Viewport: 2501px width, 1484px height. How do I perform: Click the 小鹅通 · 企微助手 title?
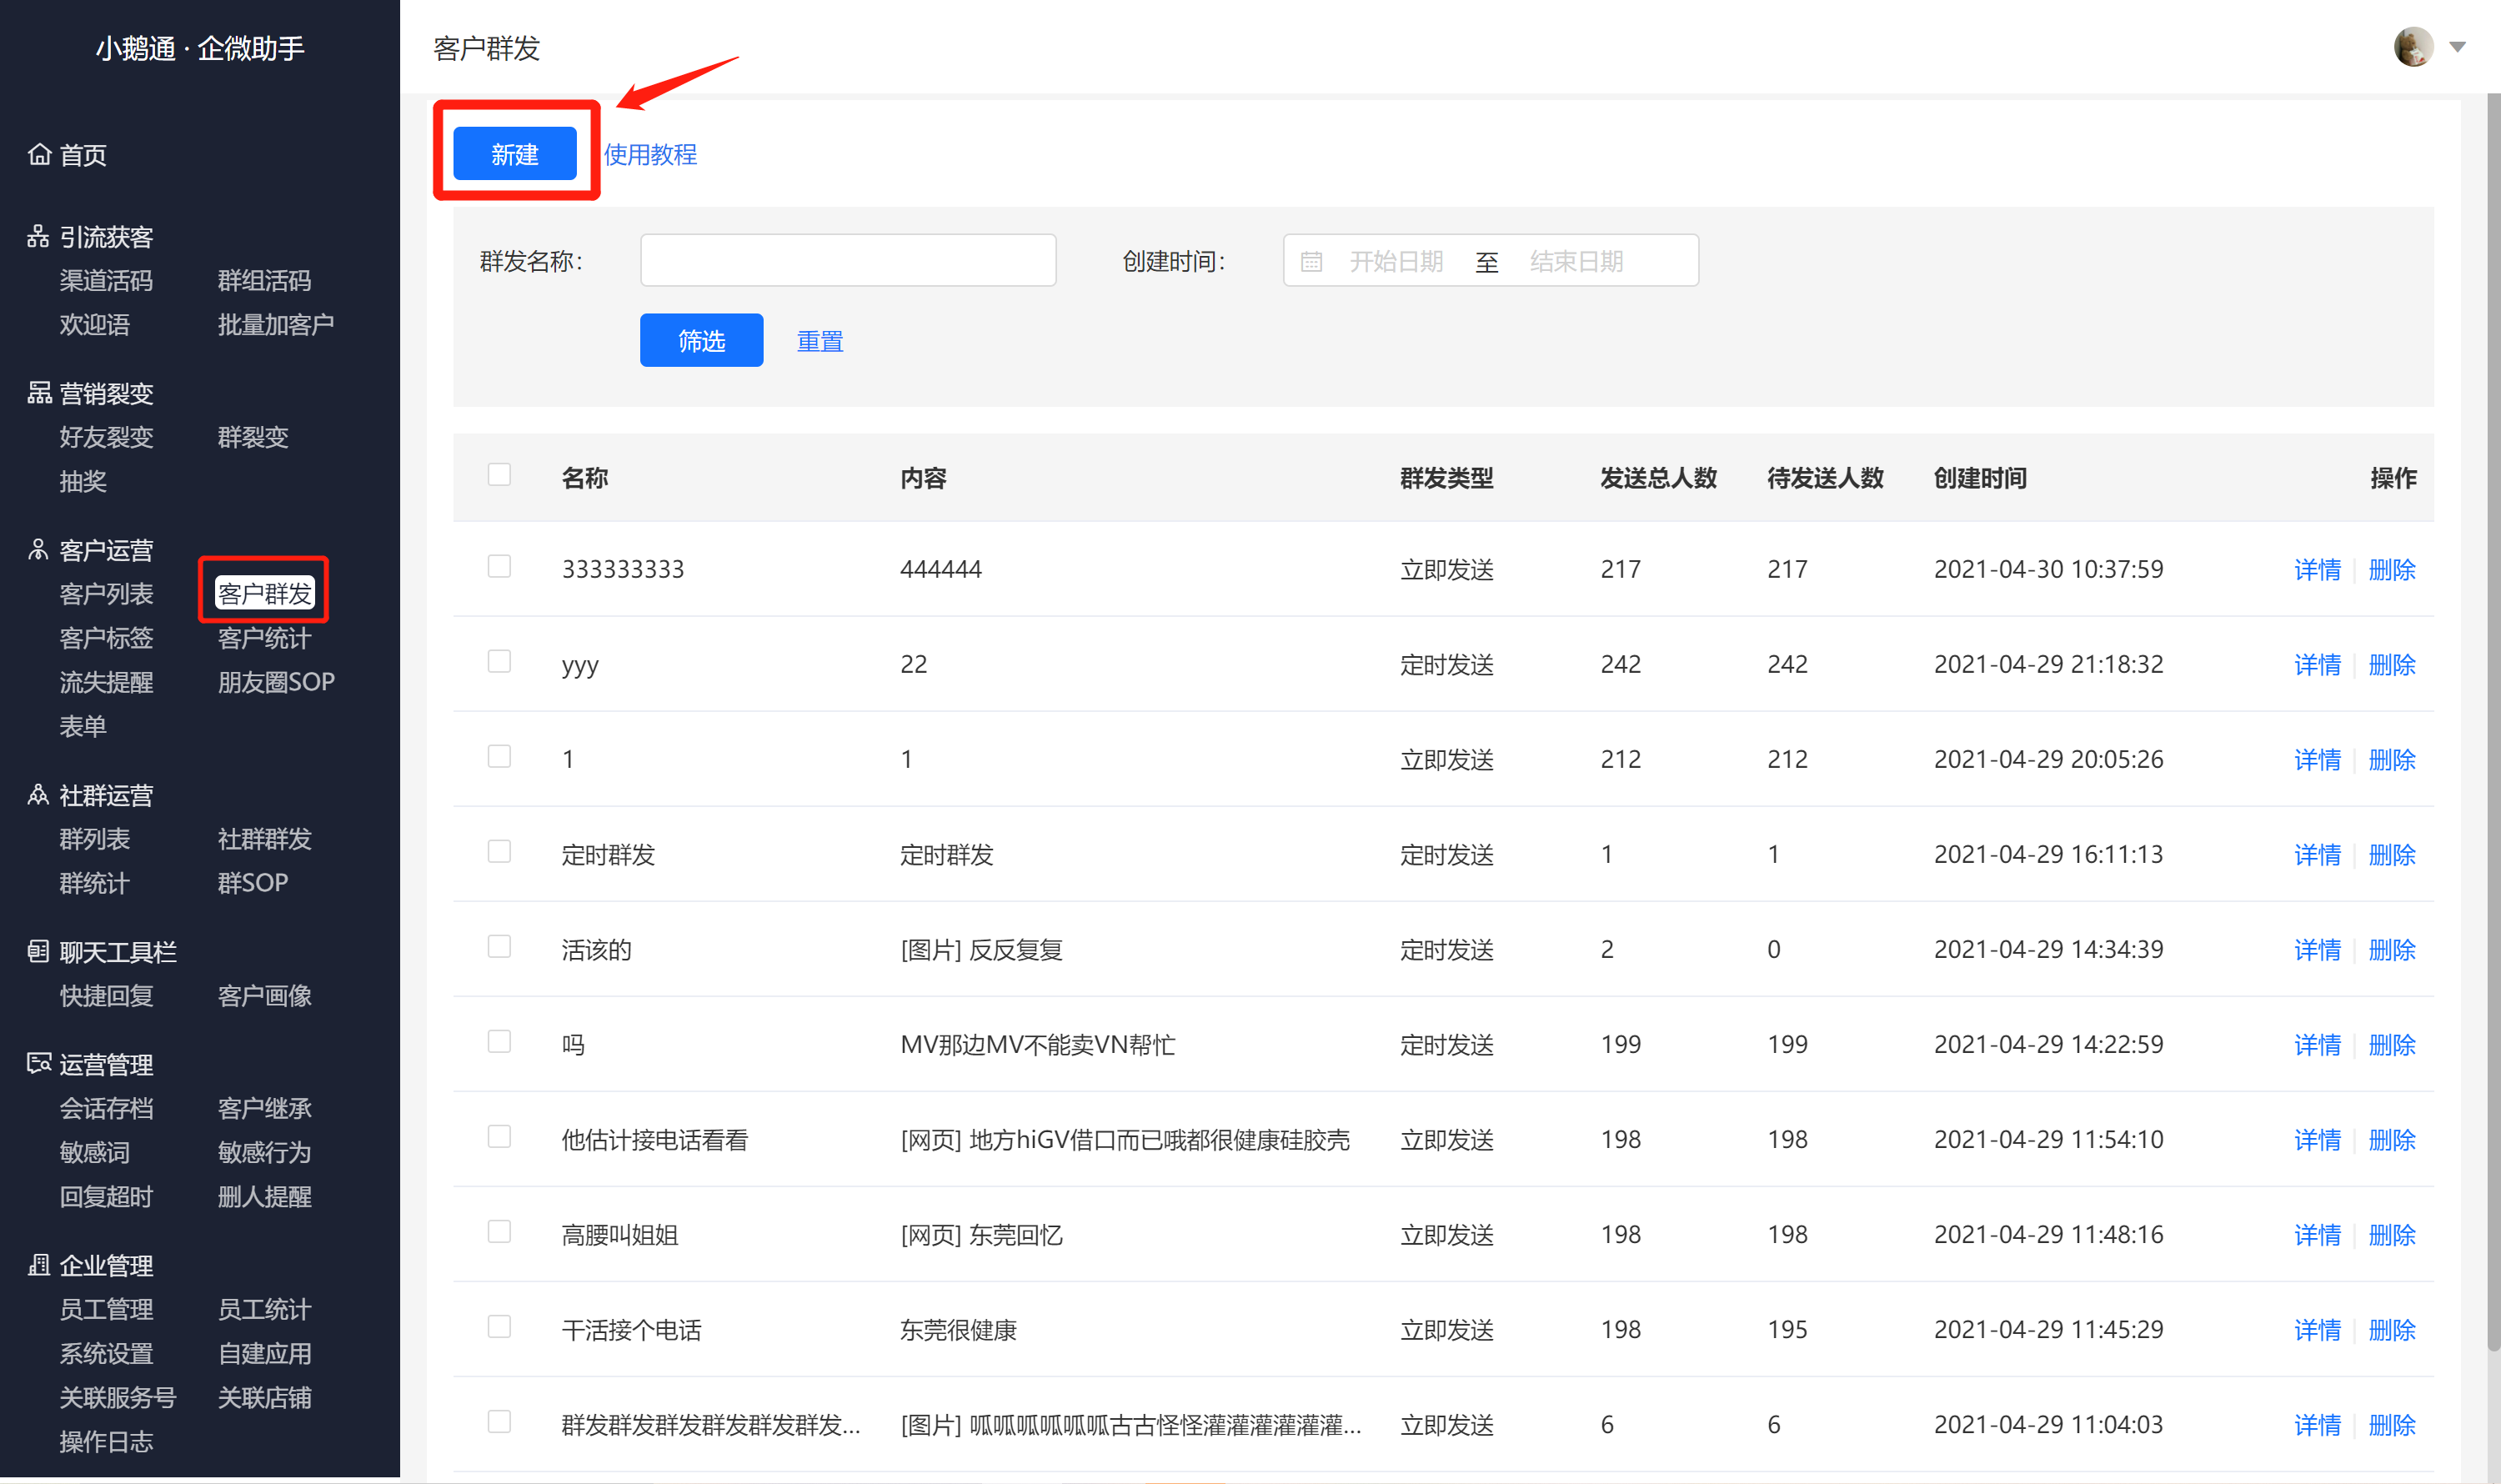(x=200, y=47)
